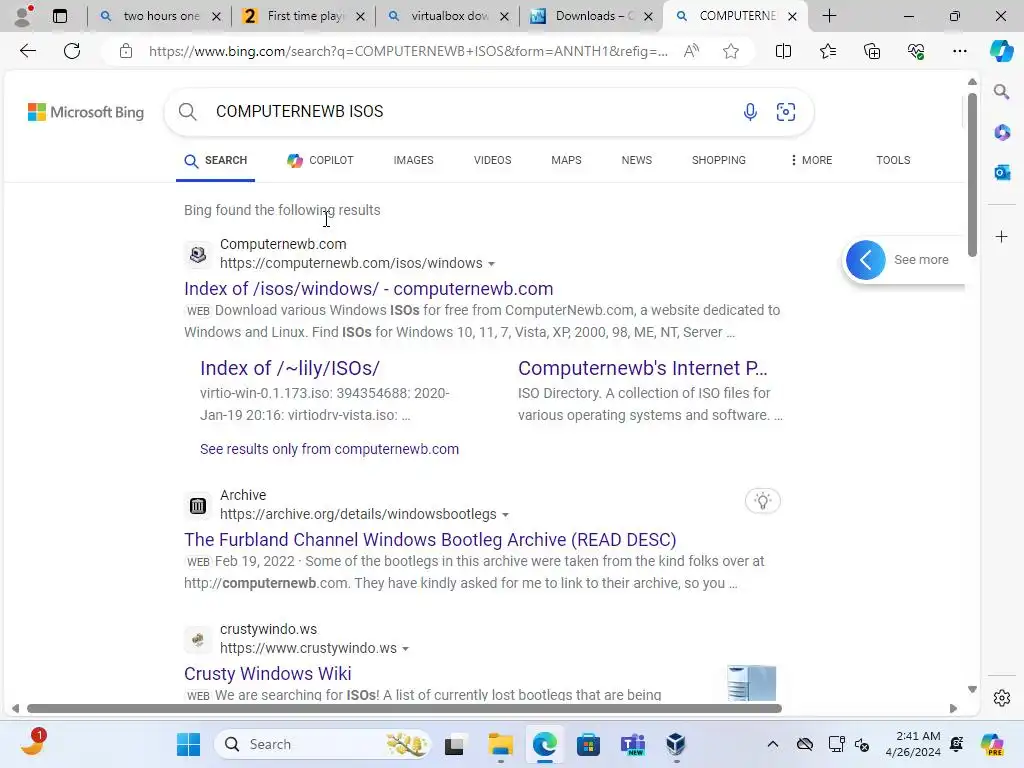Reload the page with the refresh icon

(x=72, y=51)
